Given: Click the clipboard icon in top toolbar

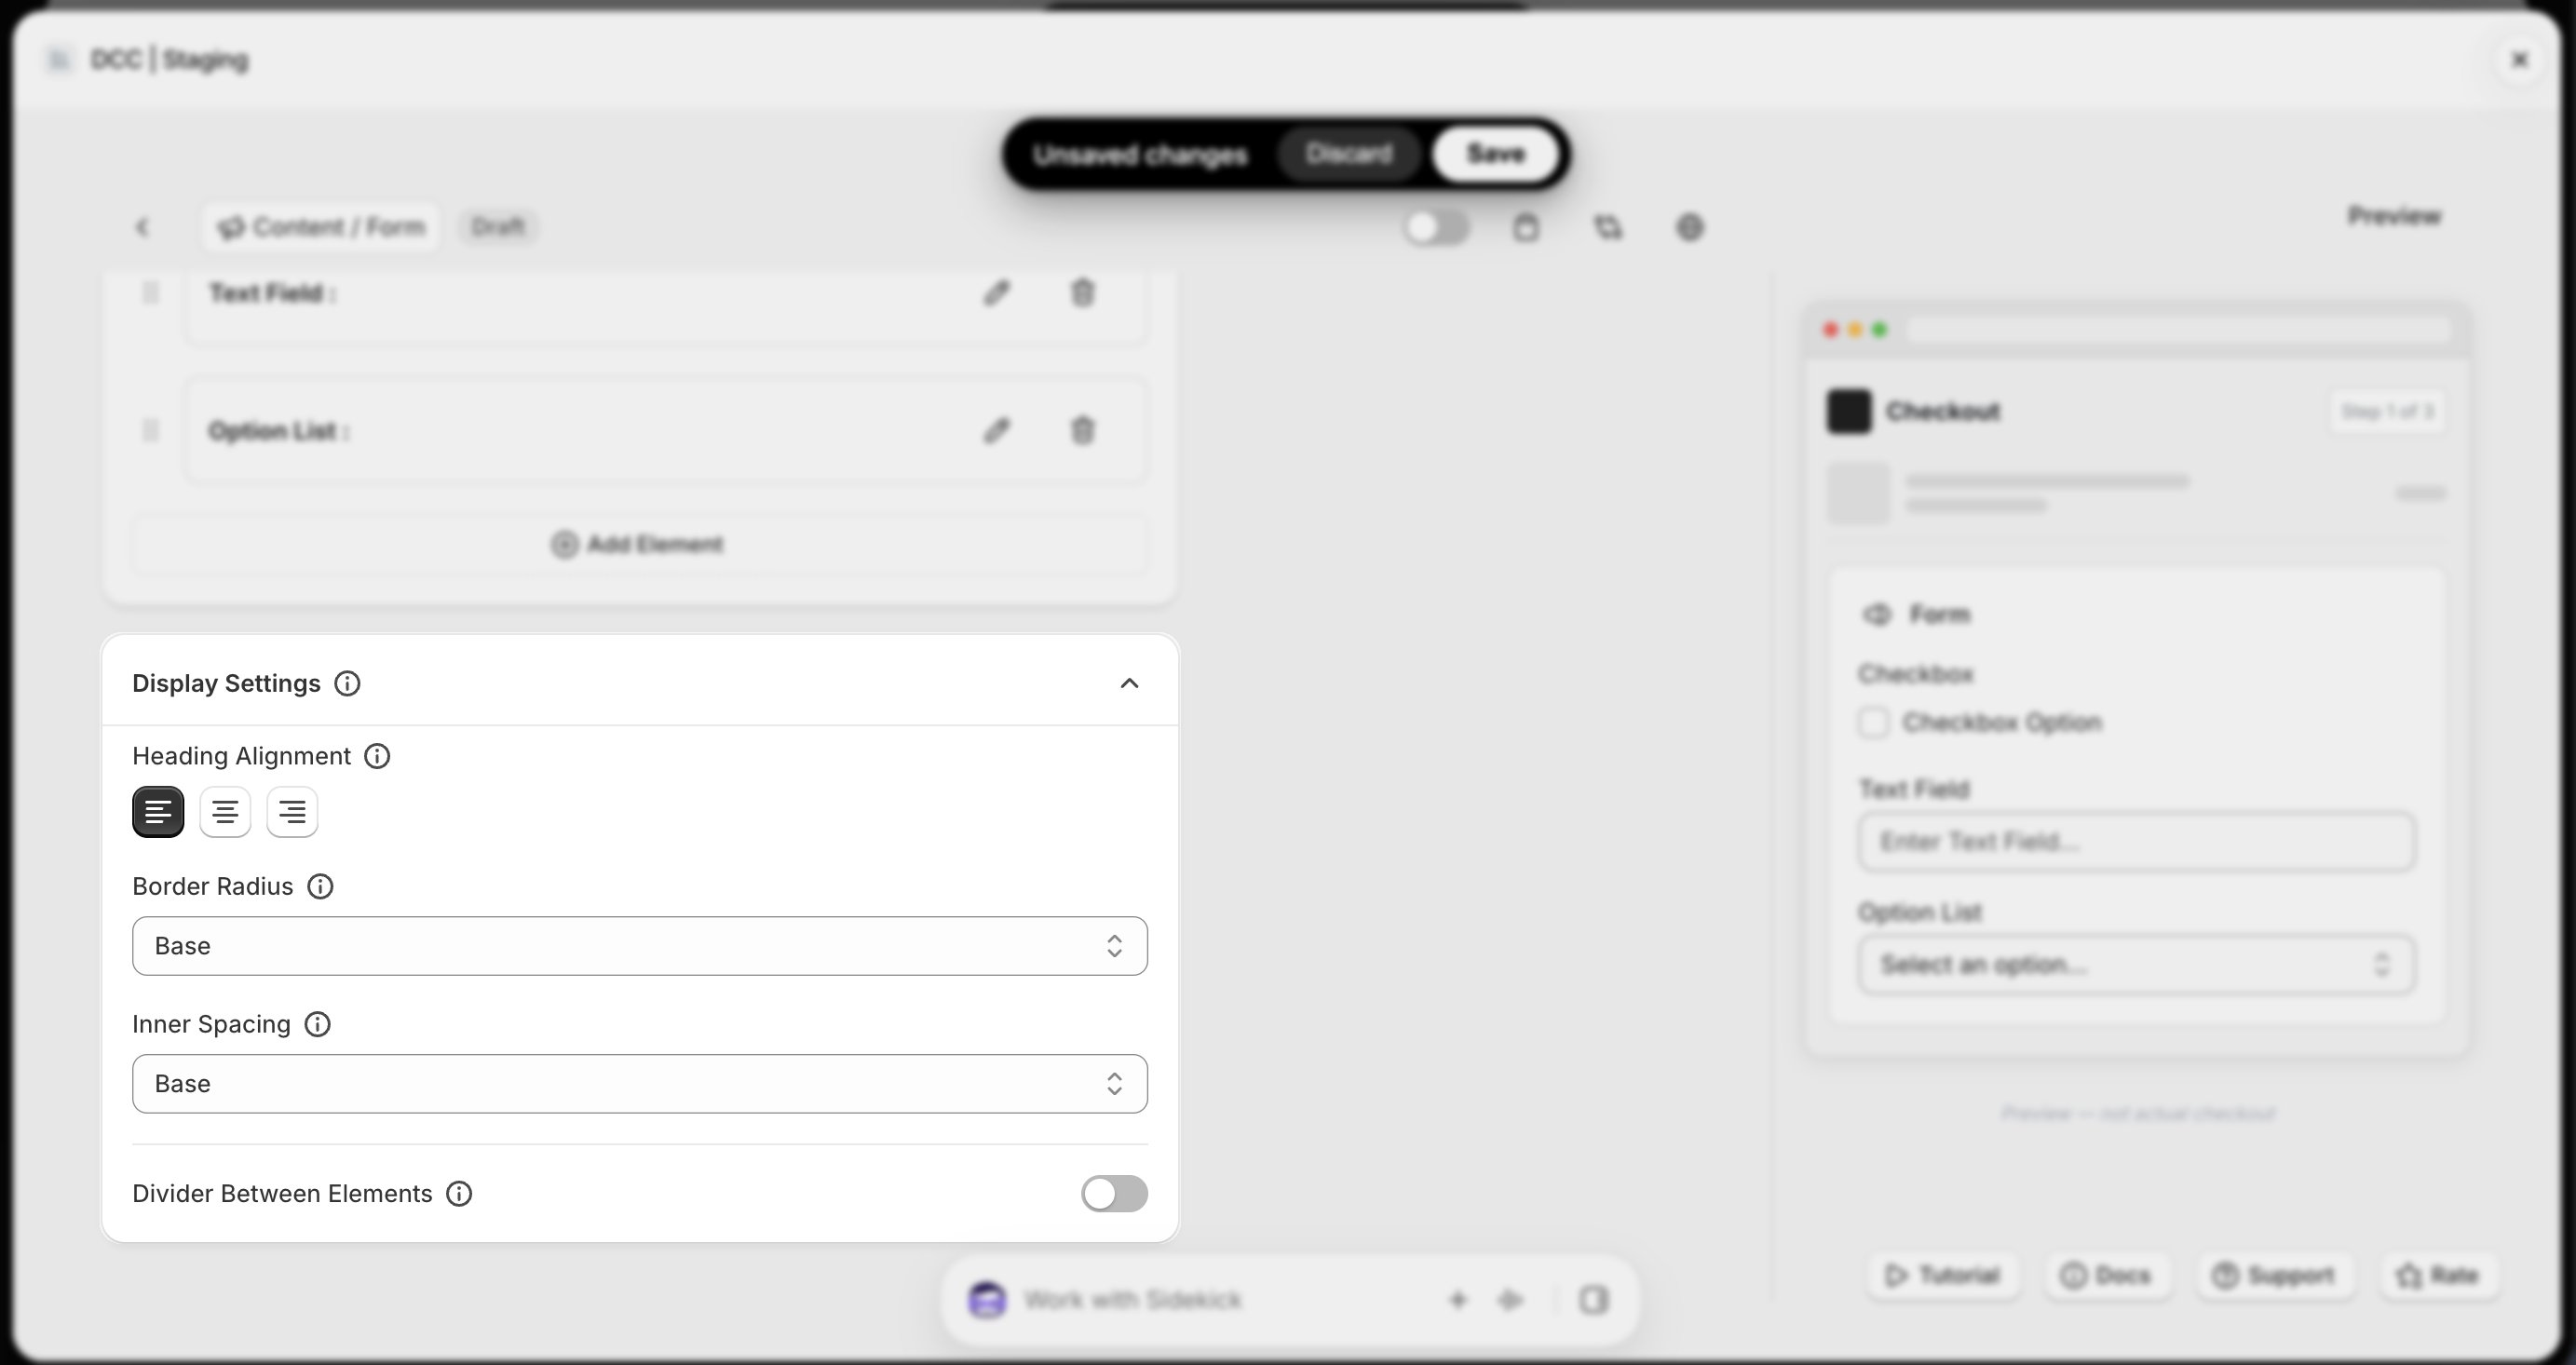Looking at the screenshot, I should pyautogui.click(x=1525, y=227).
